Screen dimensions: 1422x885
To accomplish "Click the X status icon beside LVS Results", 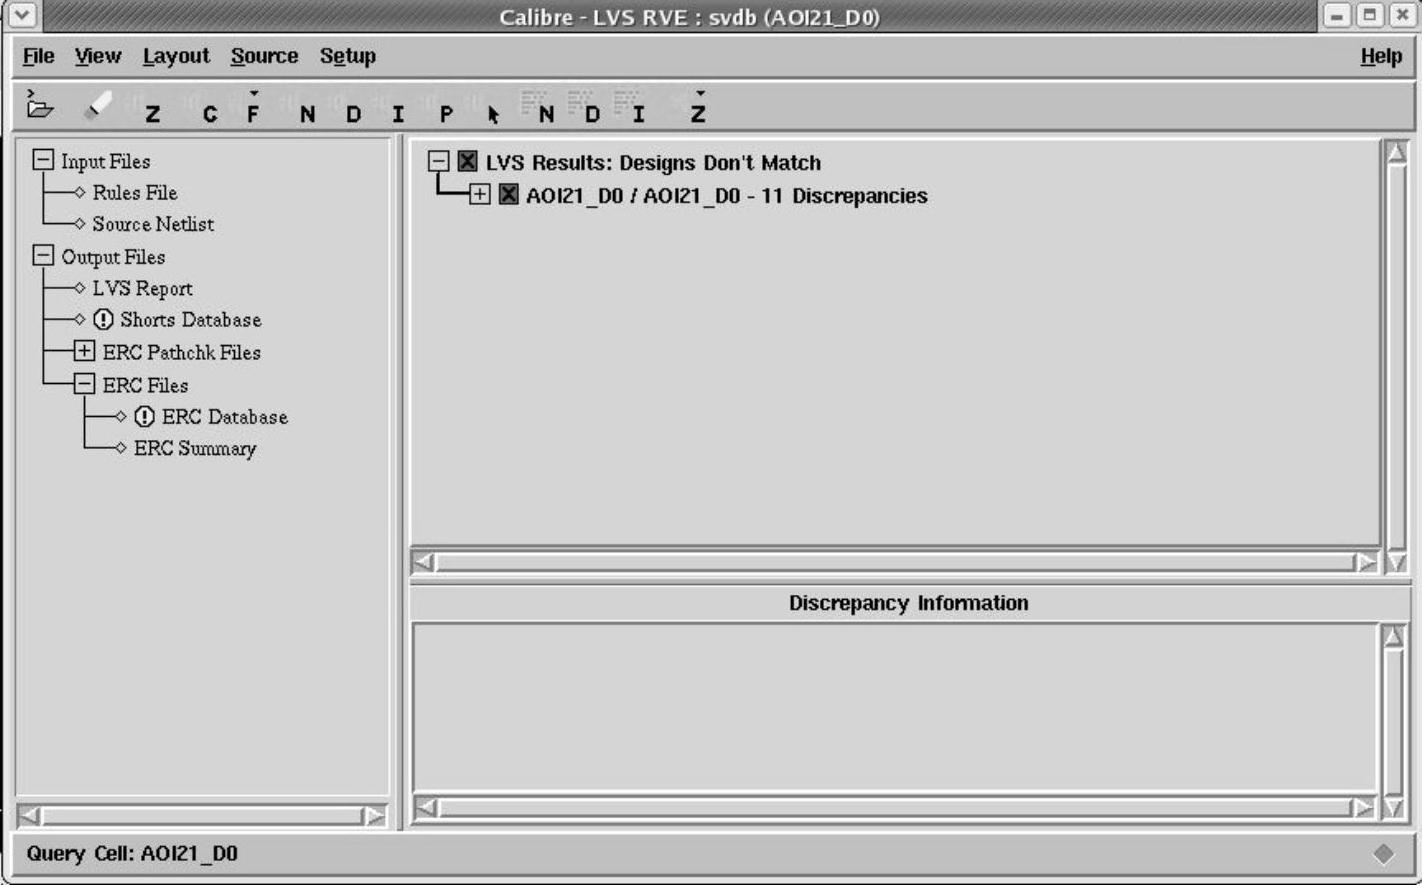I will [468, 161].
